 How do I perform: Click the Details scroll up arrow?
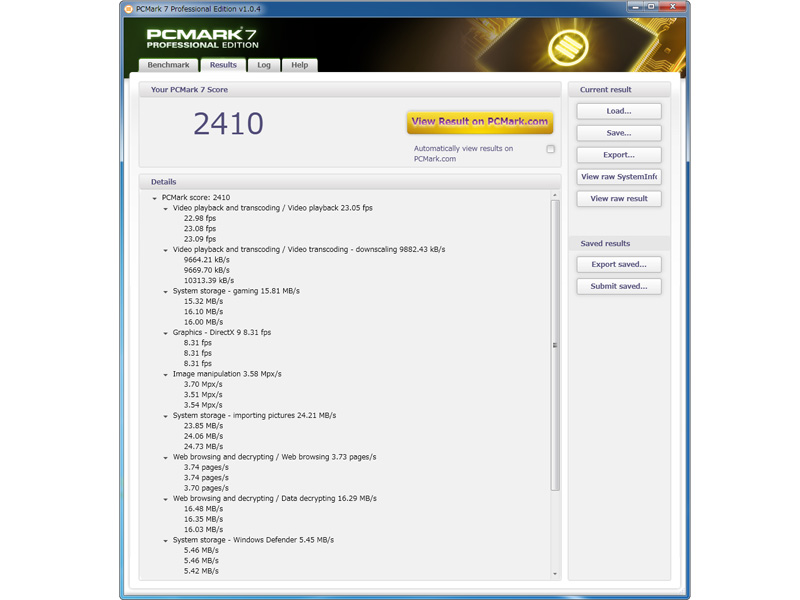click(x=555, y=195)
